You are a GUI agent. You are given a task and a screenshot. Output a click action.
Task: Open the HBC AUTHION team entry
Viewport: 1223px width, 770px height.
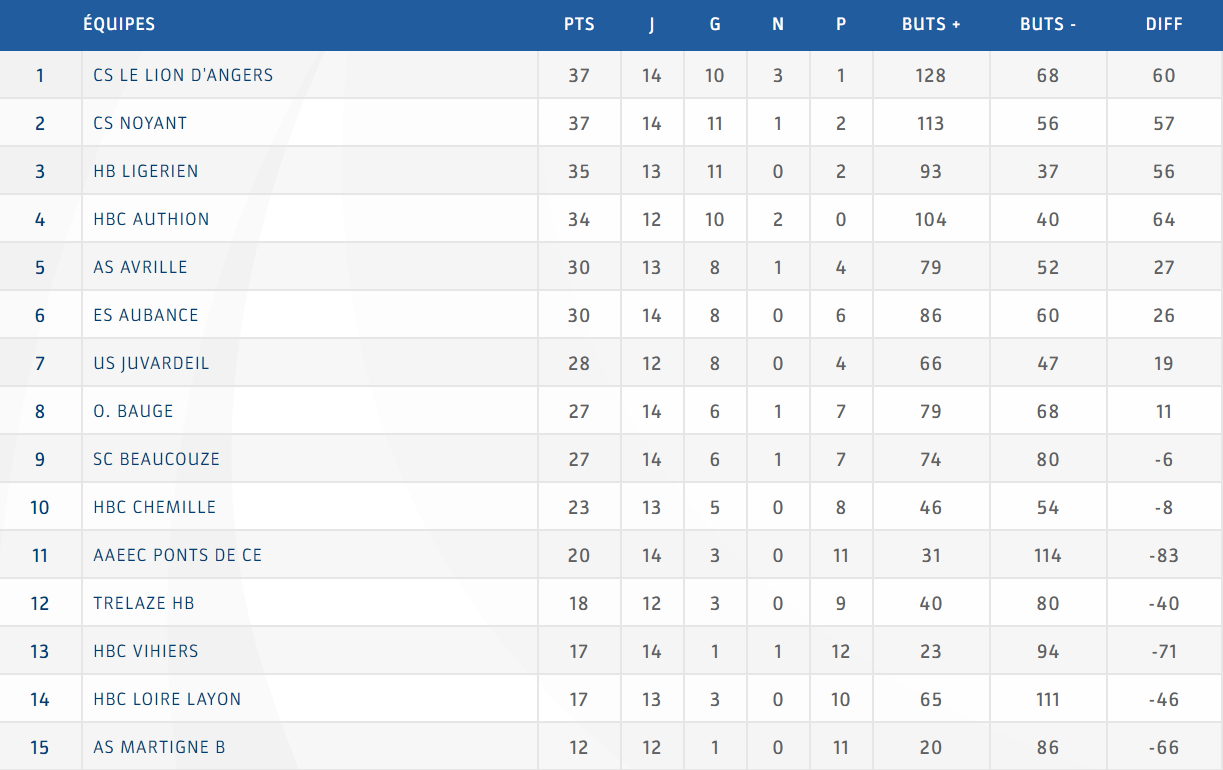click(x=151, y=219)
